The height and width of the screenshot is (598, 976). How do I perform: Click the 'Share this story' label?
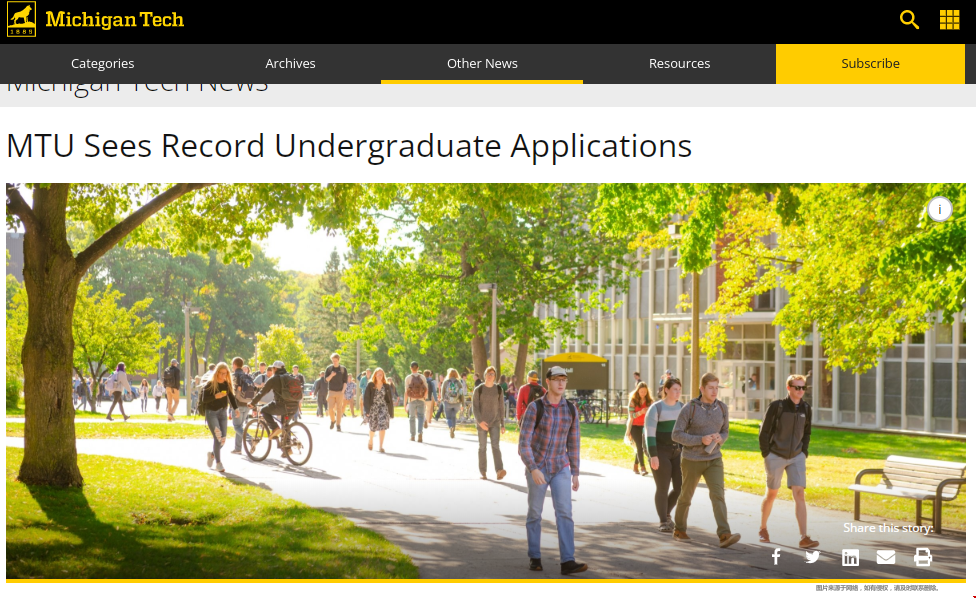[x=887, y=528]
